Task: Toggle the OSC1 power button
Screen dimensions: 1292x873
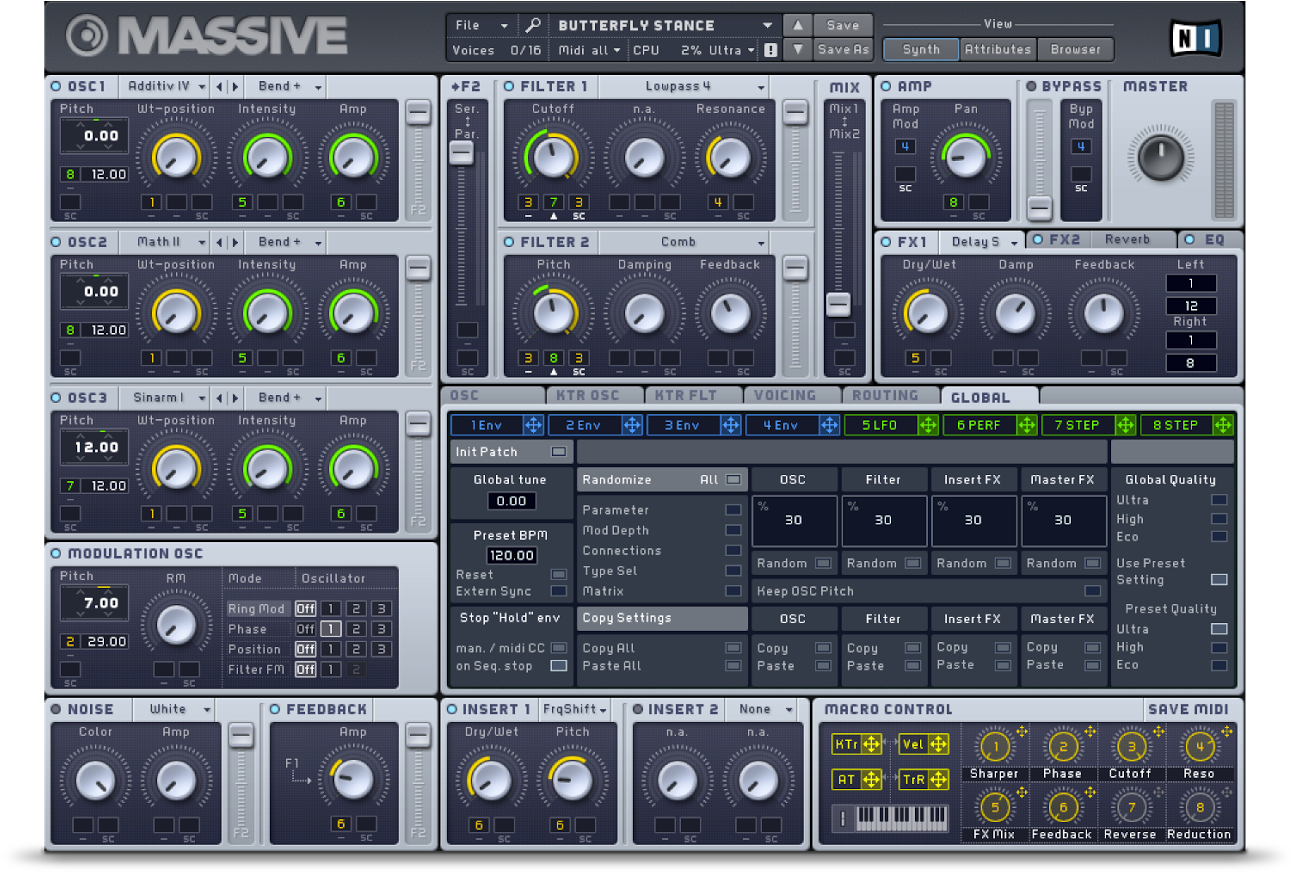Action: (56, 86)
